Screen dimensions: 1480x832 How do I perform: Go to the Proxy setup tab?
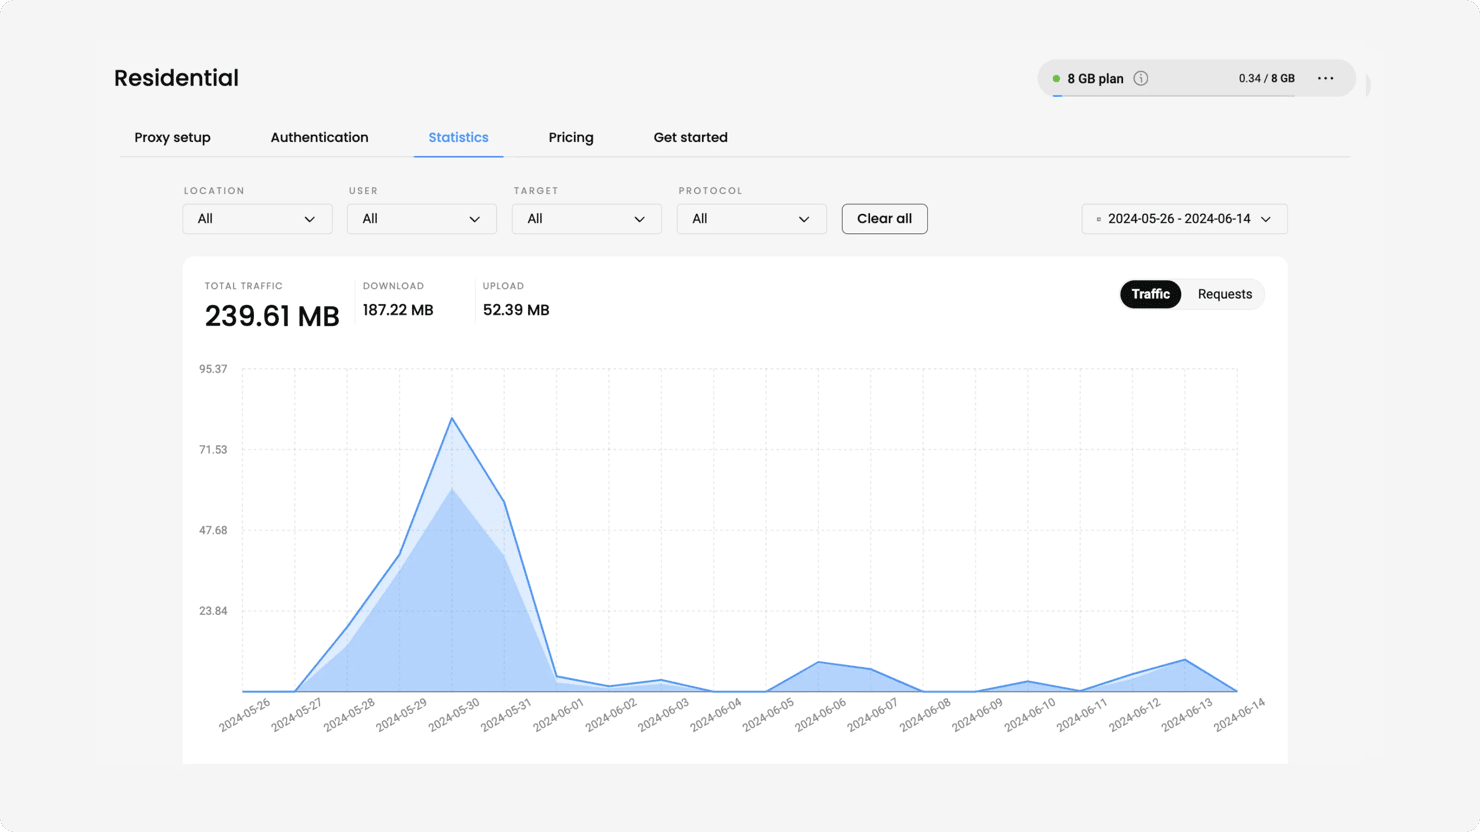pos(172,137)
